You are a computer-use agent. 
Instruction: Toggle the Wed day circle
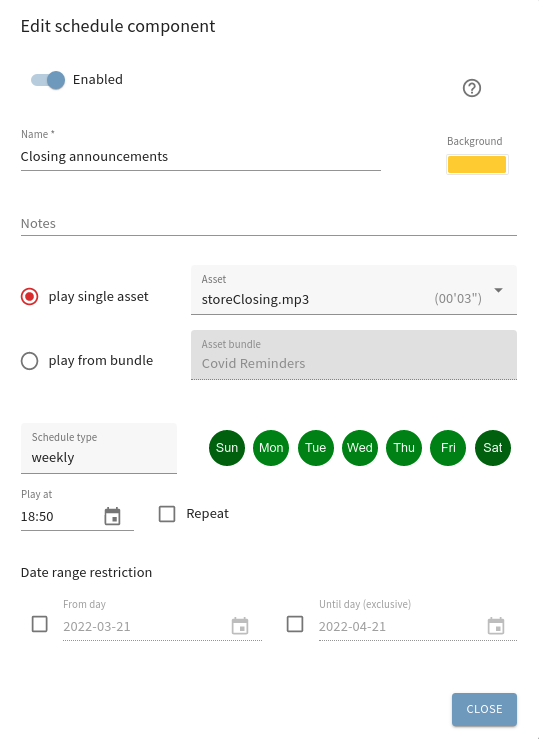359,448
